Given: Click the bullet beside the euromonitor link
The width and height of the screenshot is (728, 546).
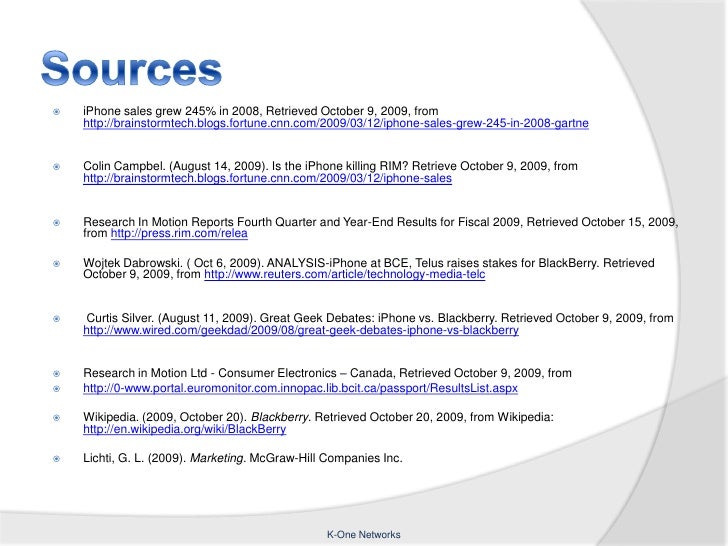Looking at the screenshot, I should pos(57,389).
